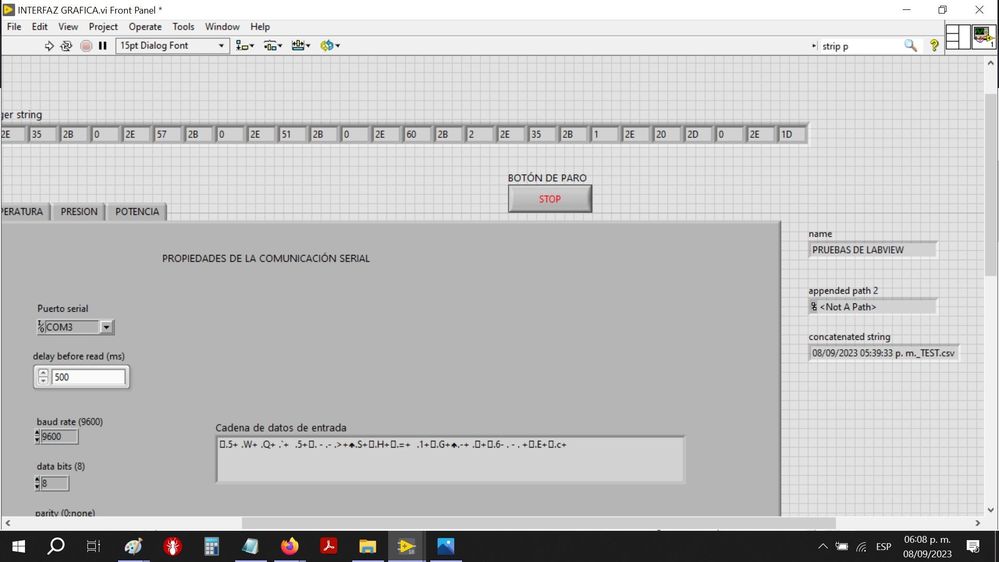Click the search magnifier icon
This screenshot has width=999, height=562.
pos(910,46)
